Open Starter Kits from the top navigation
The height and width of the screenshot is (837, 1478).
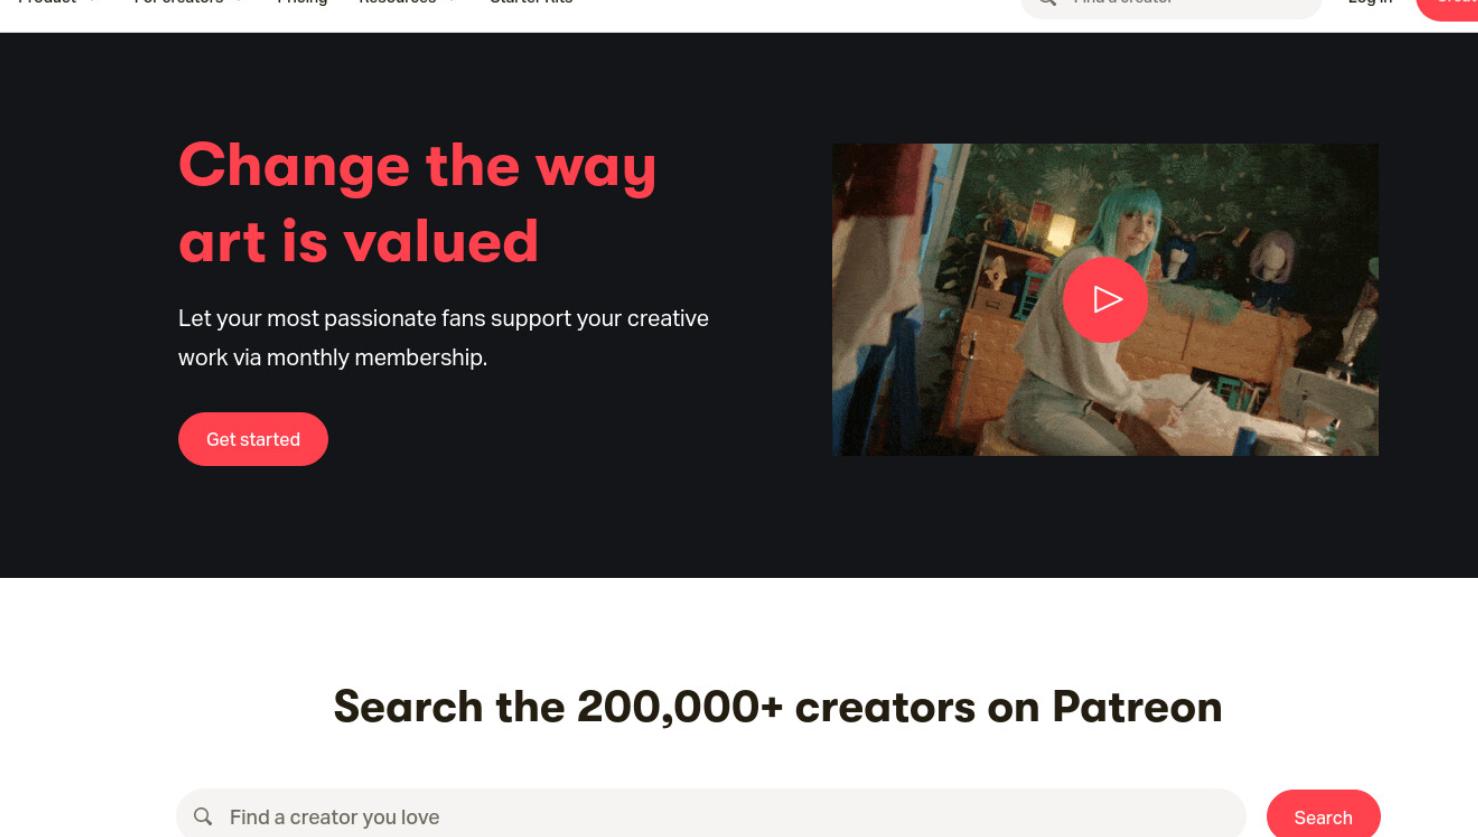(x=531, y=2)
